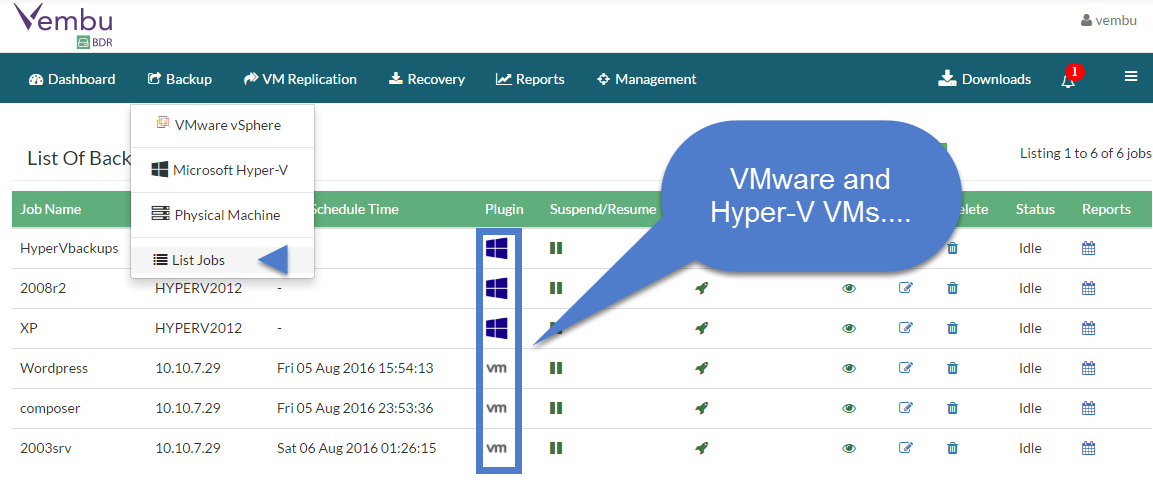
Task: Click VMware plugin icon for Wordpress
Action: pos(497,367)
